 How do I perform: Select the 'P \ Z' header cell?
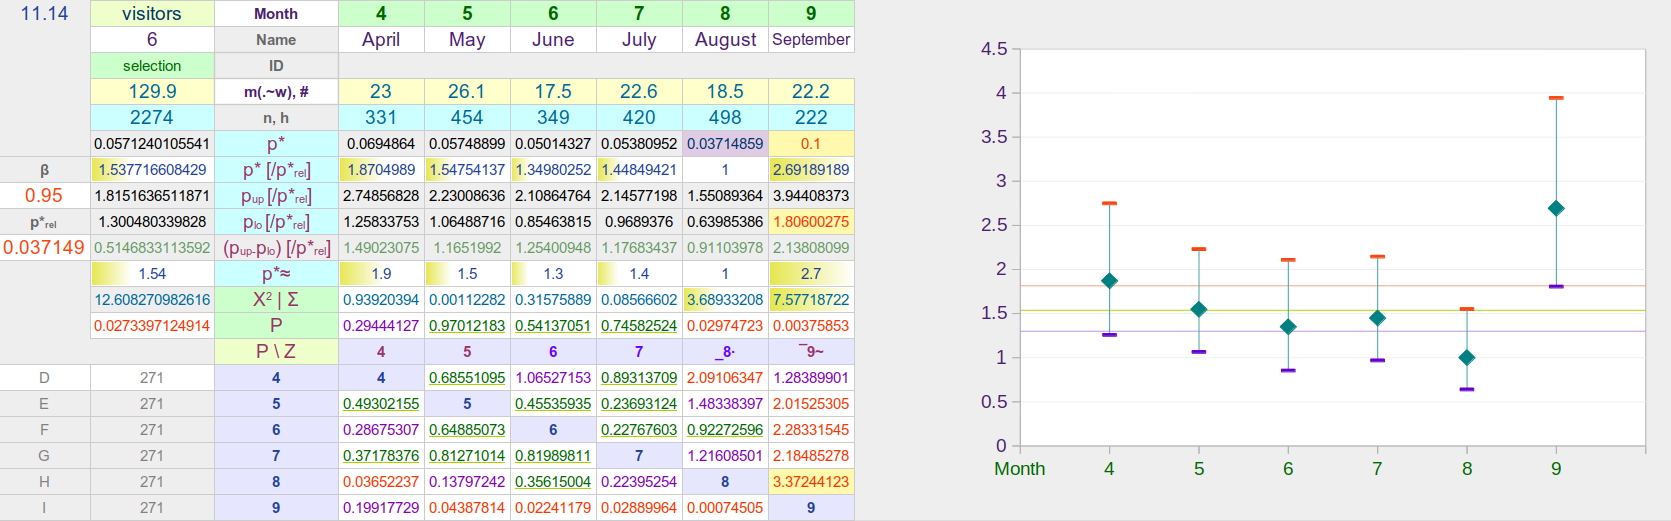point(276,352)
